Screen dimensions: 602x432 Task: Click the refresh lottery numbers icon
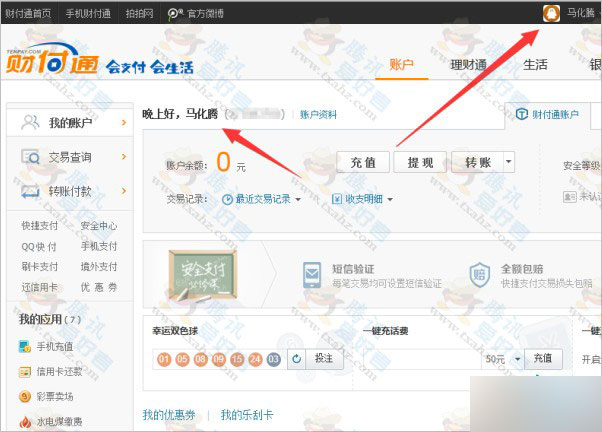click(x=296, y=358)
